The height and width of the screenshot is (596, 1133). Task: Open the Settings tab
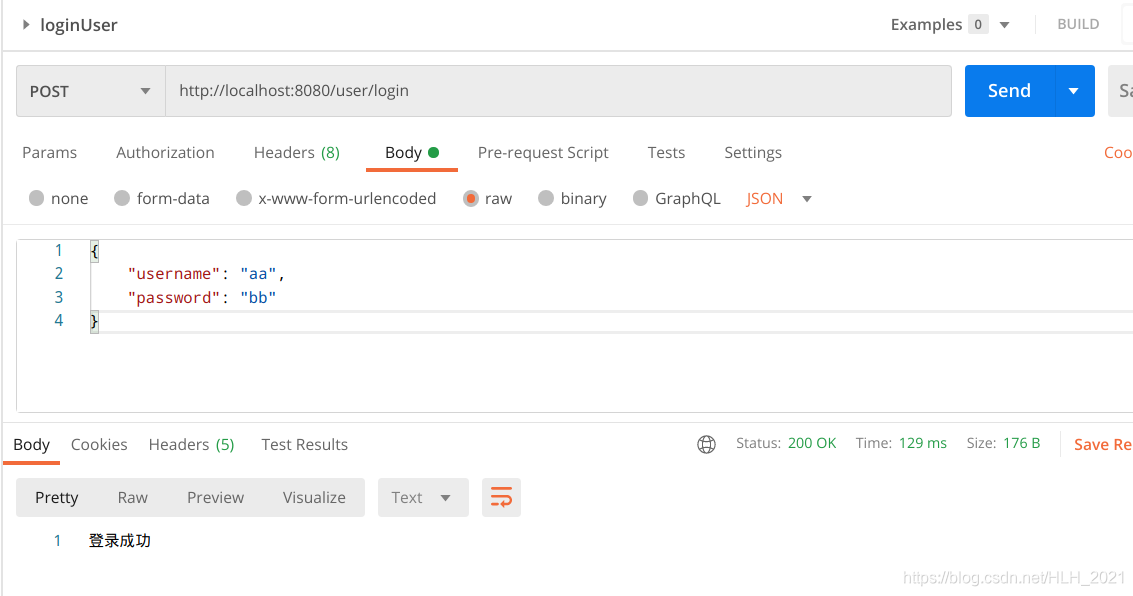click(x=753, y=152)
